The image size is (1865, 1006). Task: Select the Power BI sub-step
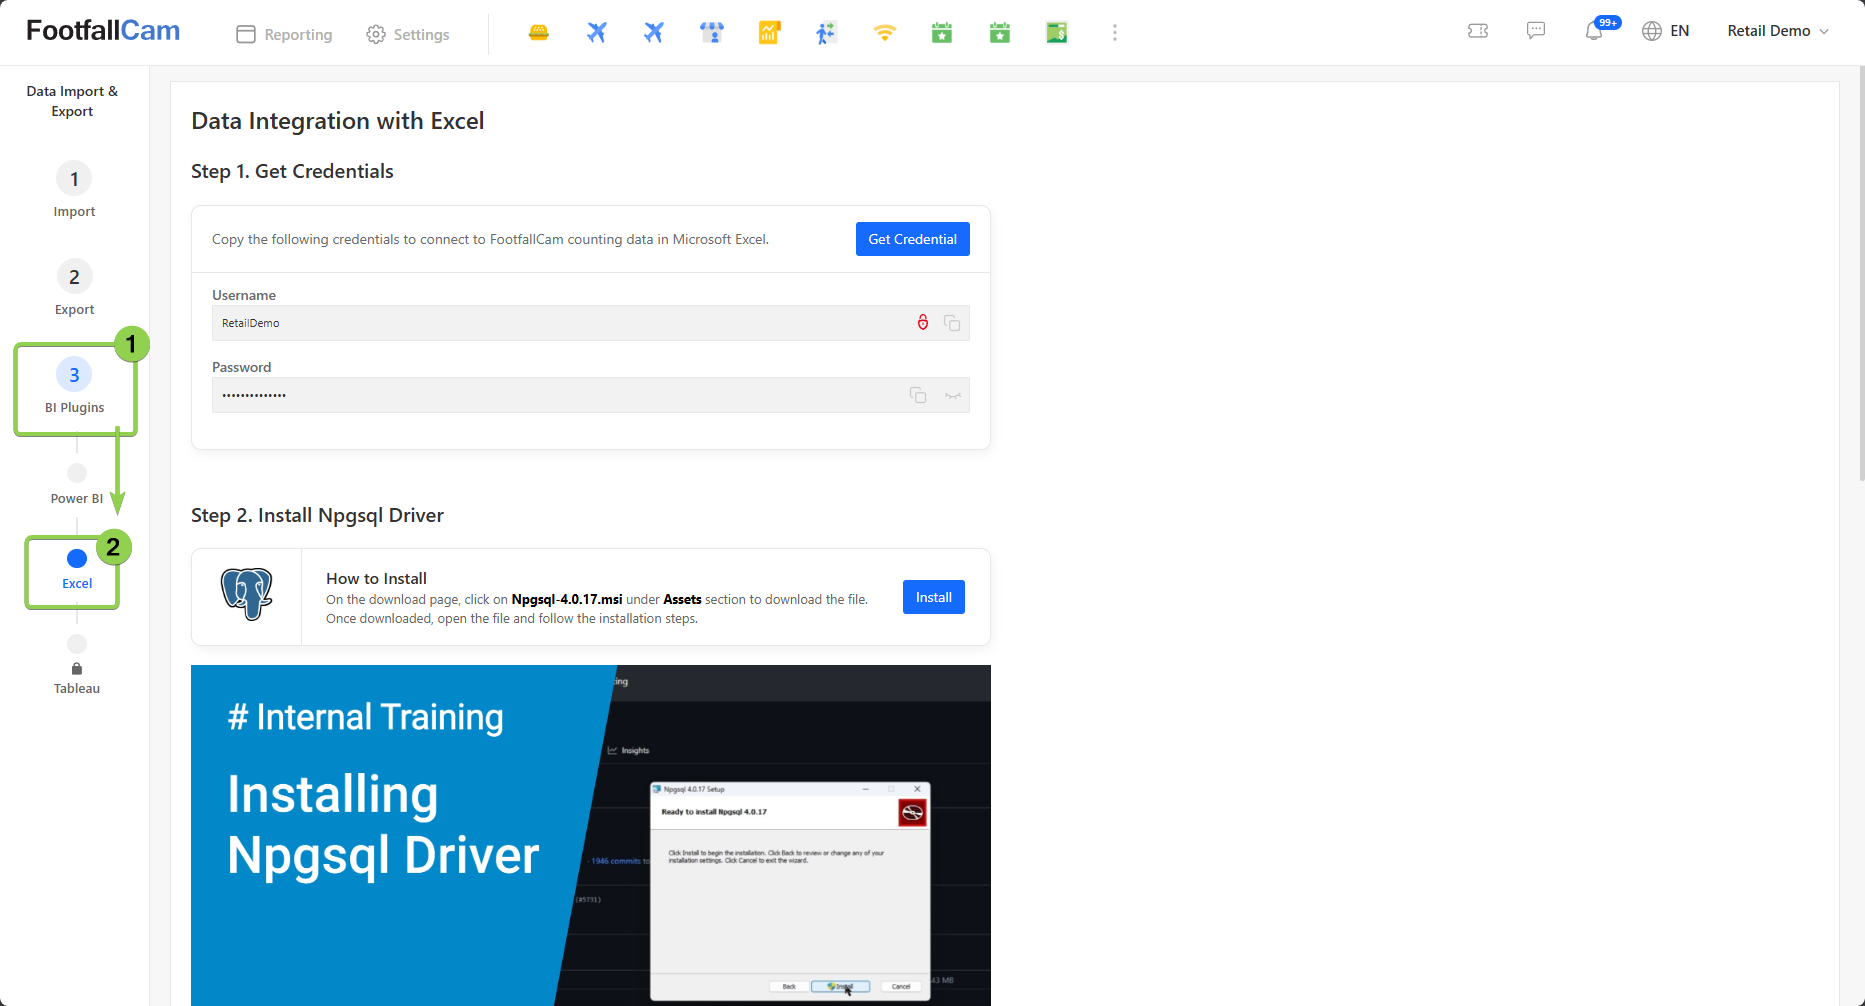point(77,485)
